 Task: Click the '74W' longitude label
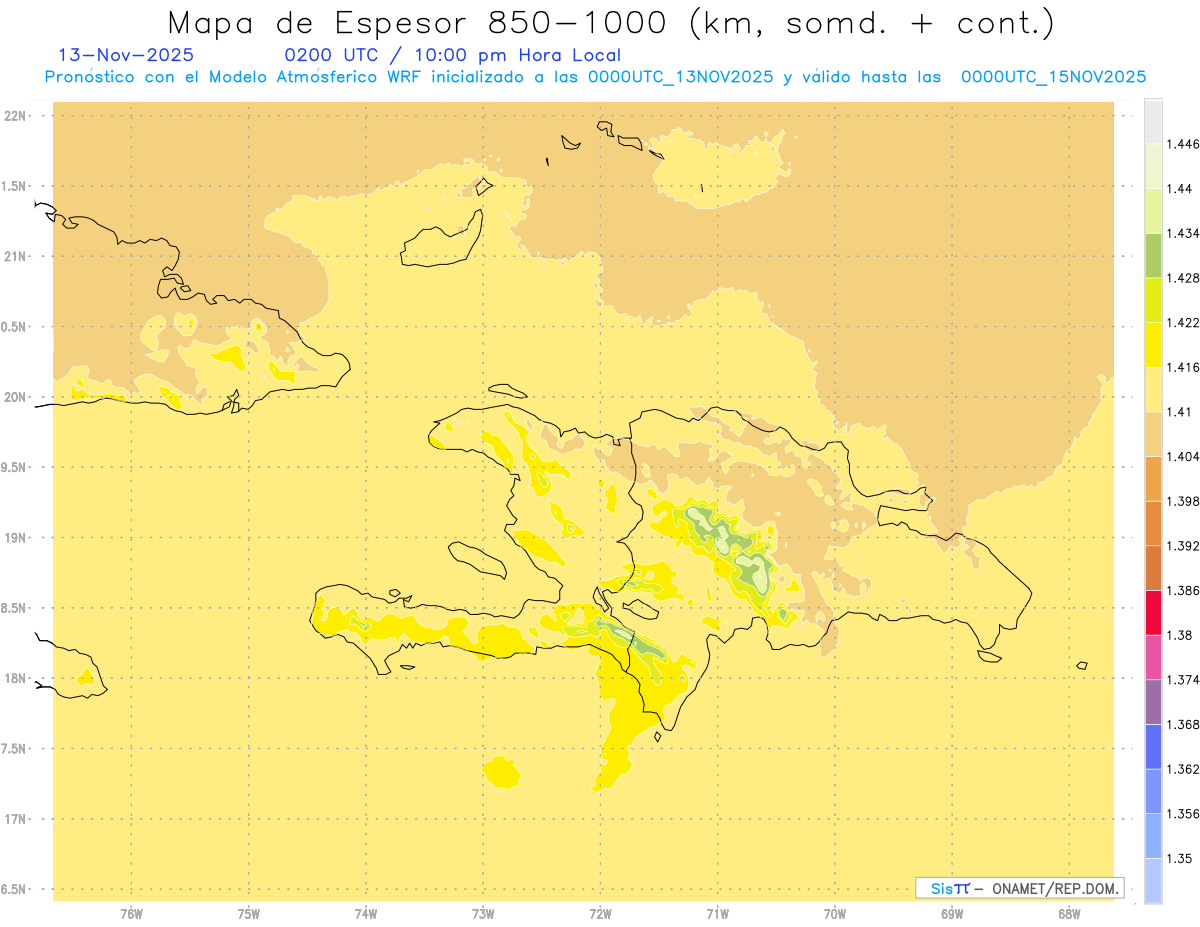(x=366, y=914)
